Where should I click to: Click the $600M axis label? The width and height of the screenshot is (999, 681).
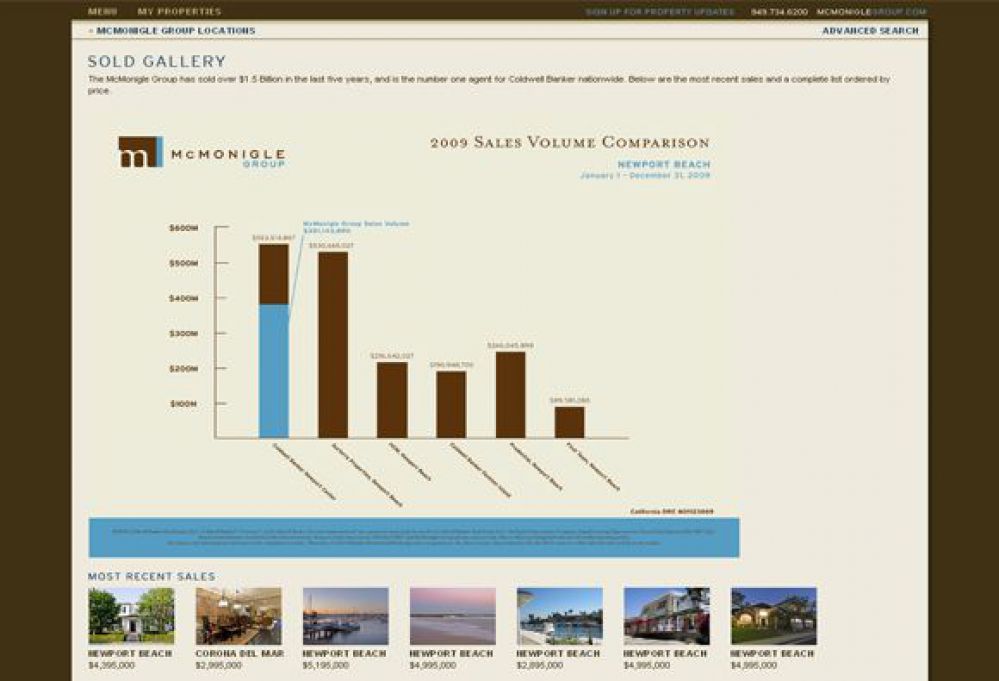pyautogui.click(x=183, y=227)
